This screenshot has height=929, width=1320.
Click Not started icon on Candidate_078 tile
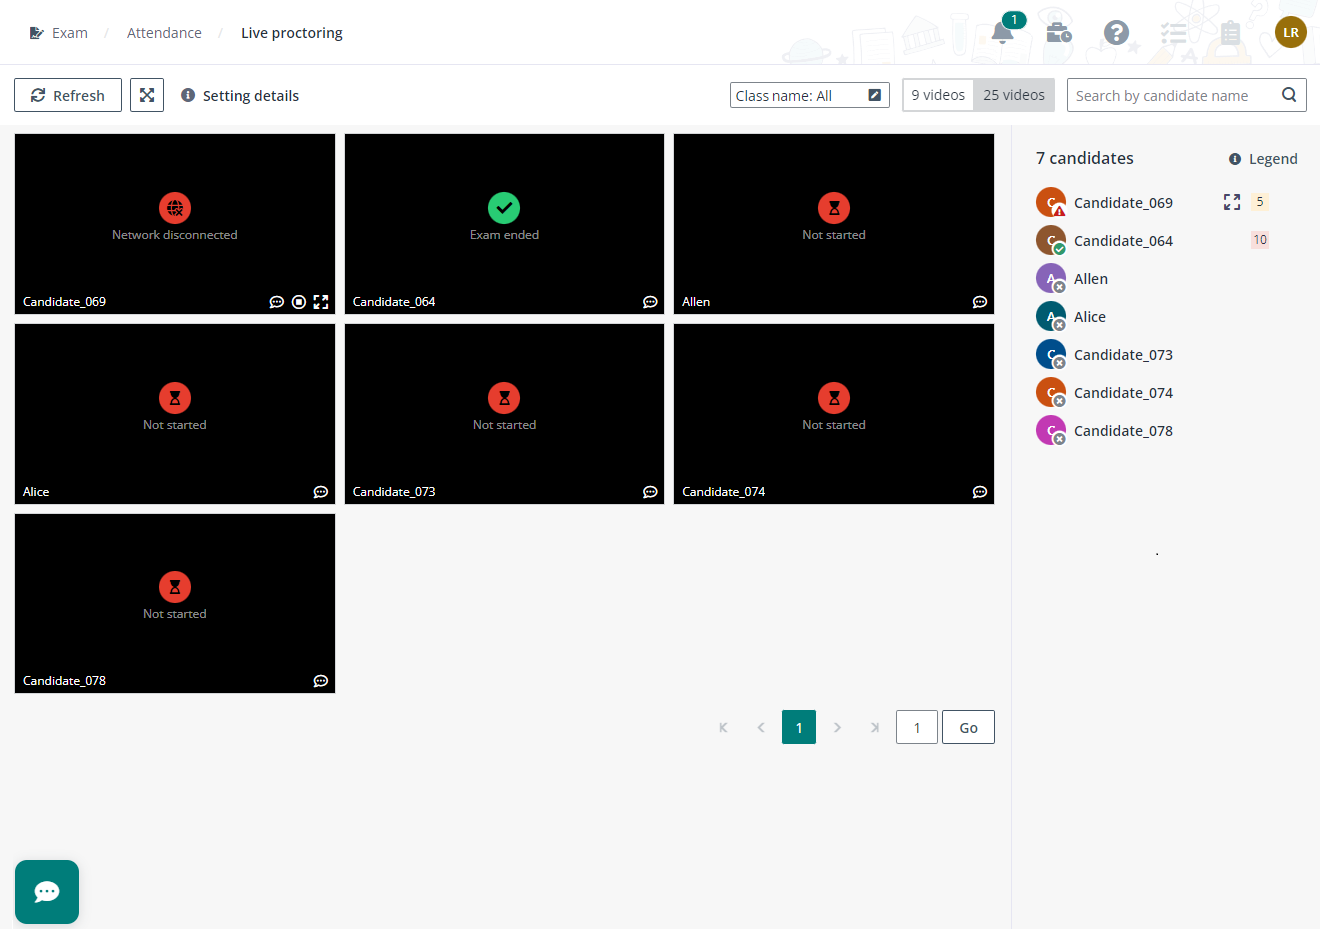click(175, 587)
